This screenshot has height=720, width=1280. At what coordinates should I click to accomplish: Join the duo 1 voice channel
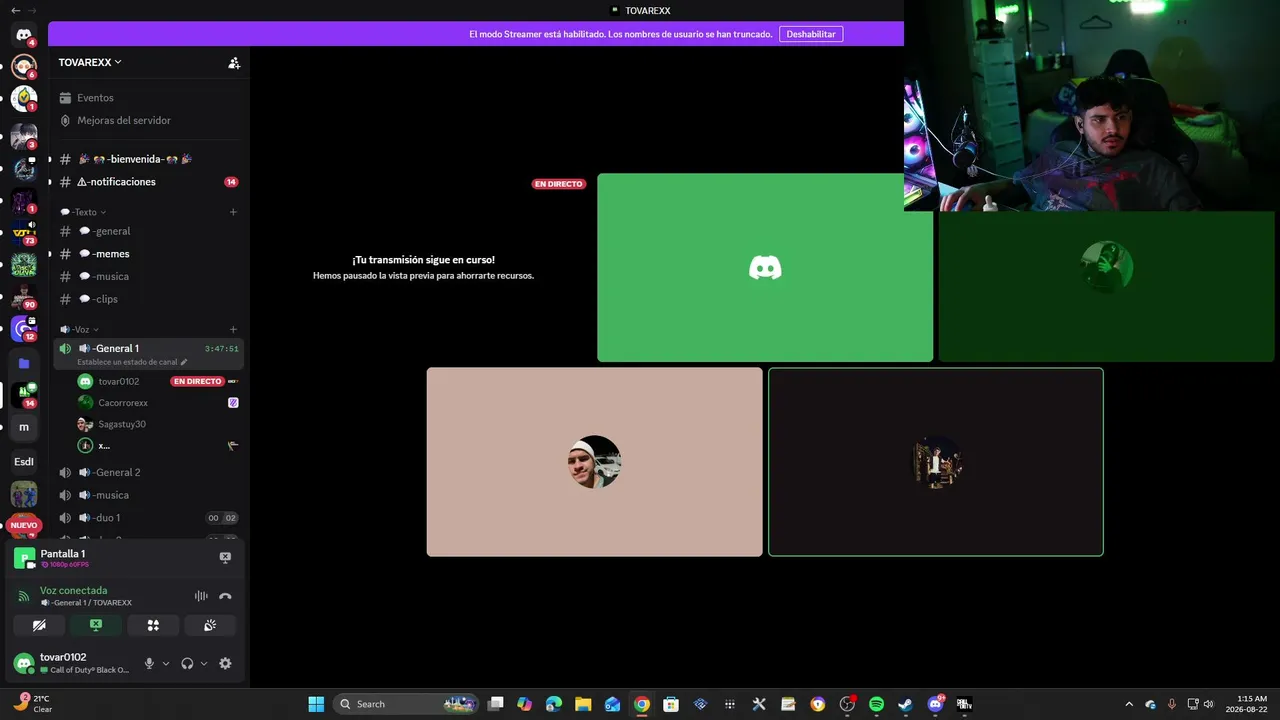148,518
